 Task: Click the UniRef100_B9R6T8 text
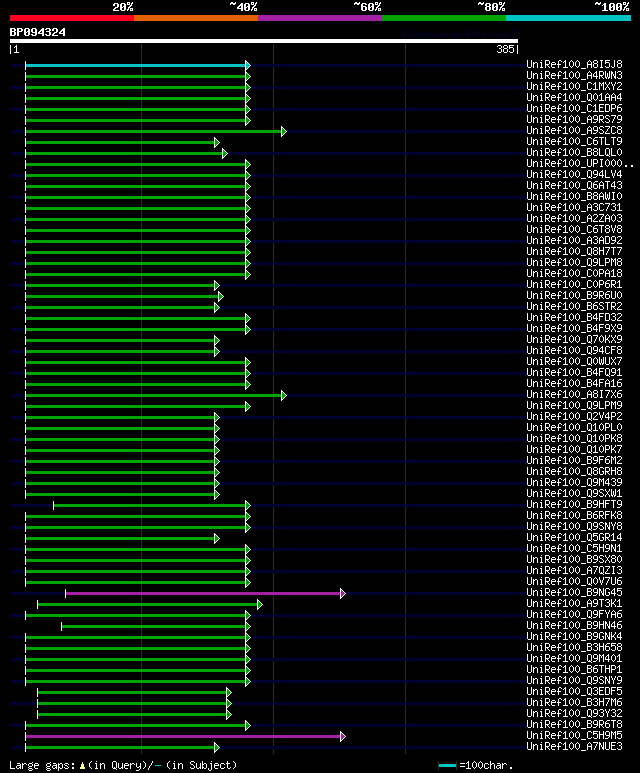(574, 724)
